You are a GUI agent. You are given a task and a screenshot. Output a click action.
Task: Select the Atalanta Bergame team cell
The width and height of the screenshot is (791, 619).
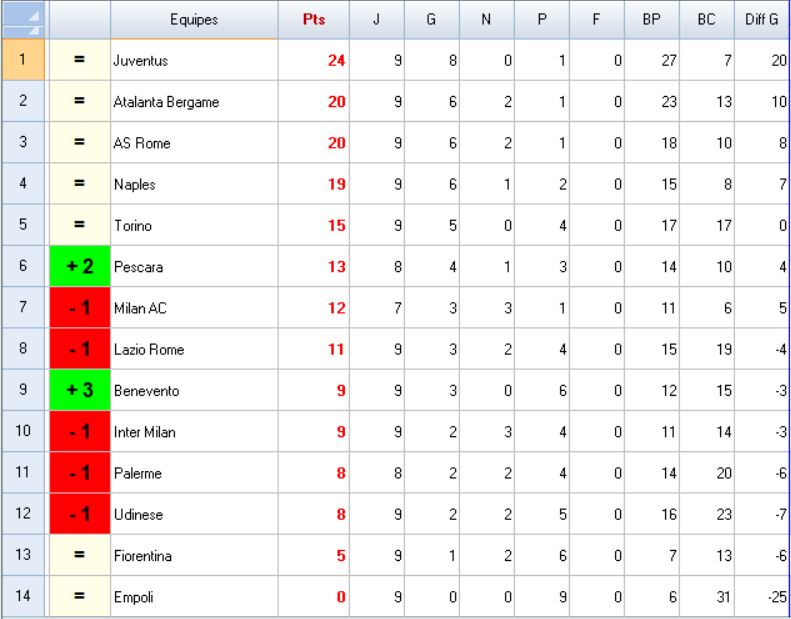(193, 102)
